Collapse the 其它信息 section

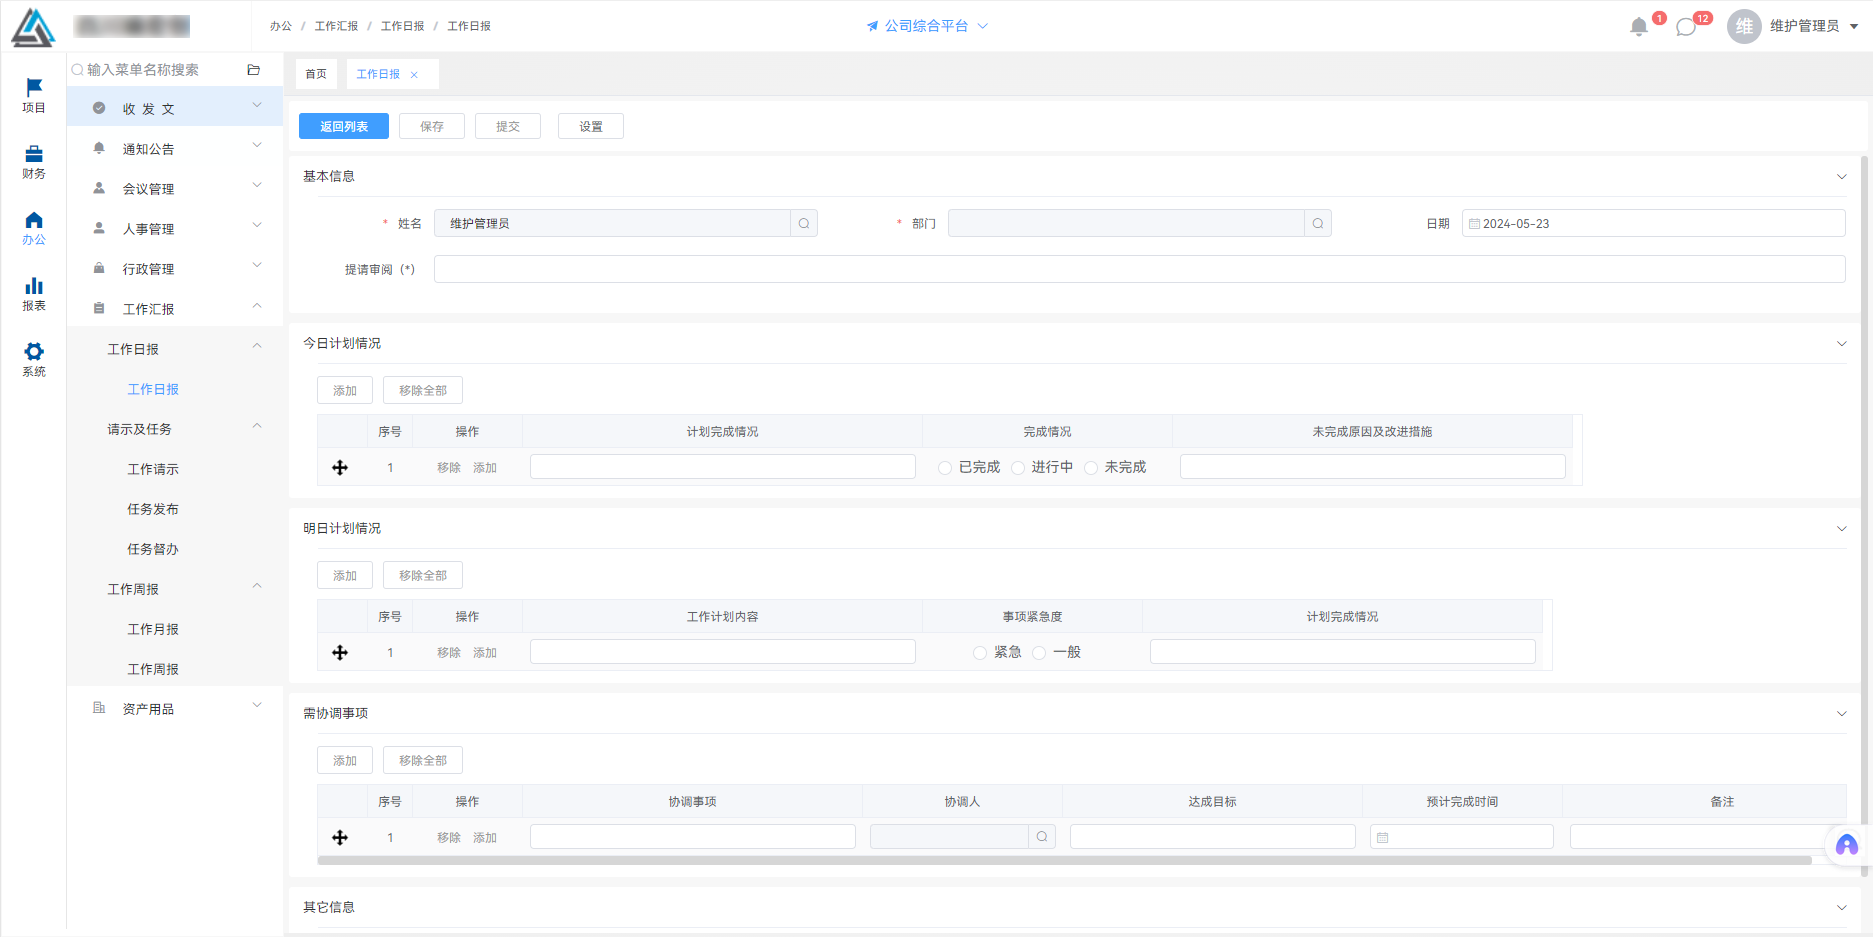point(1841,908)
